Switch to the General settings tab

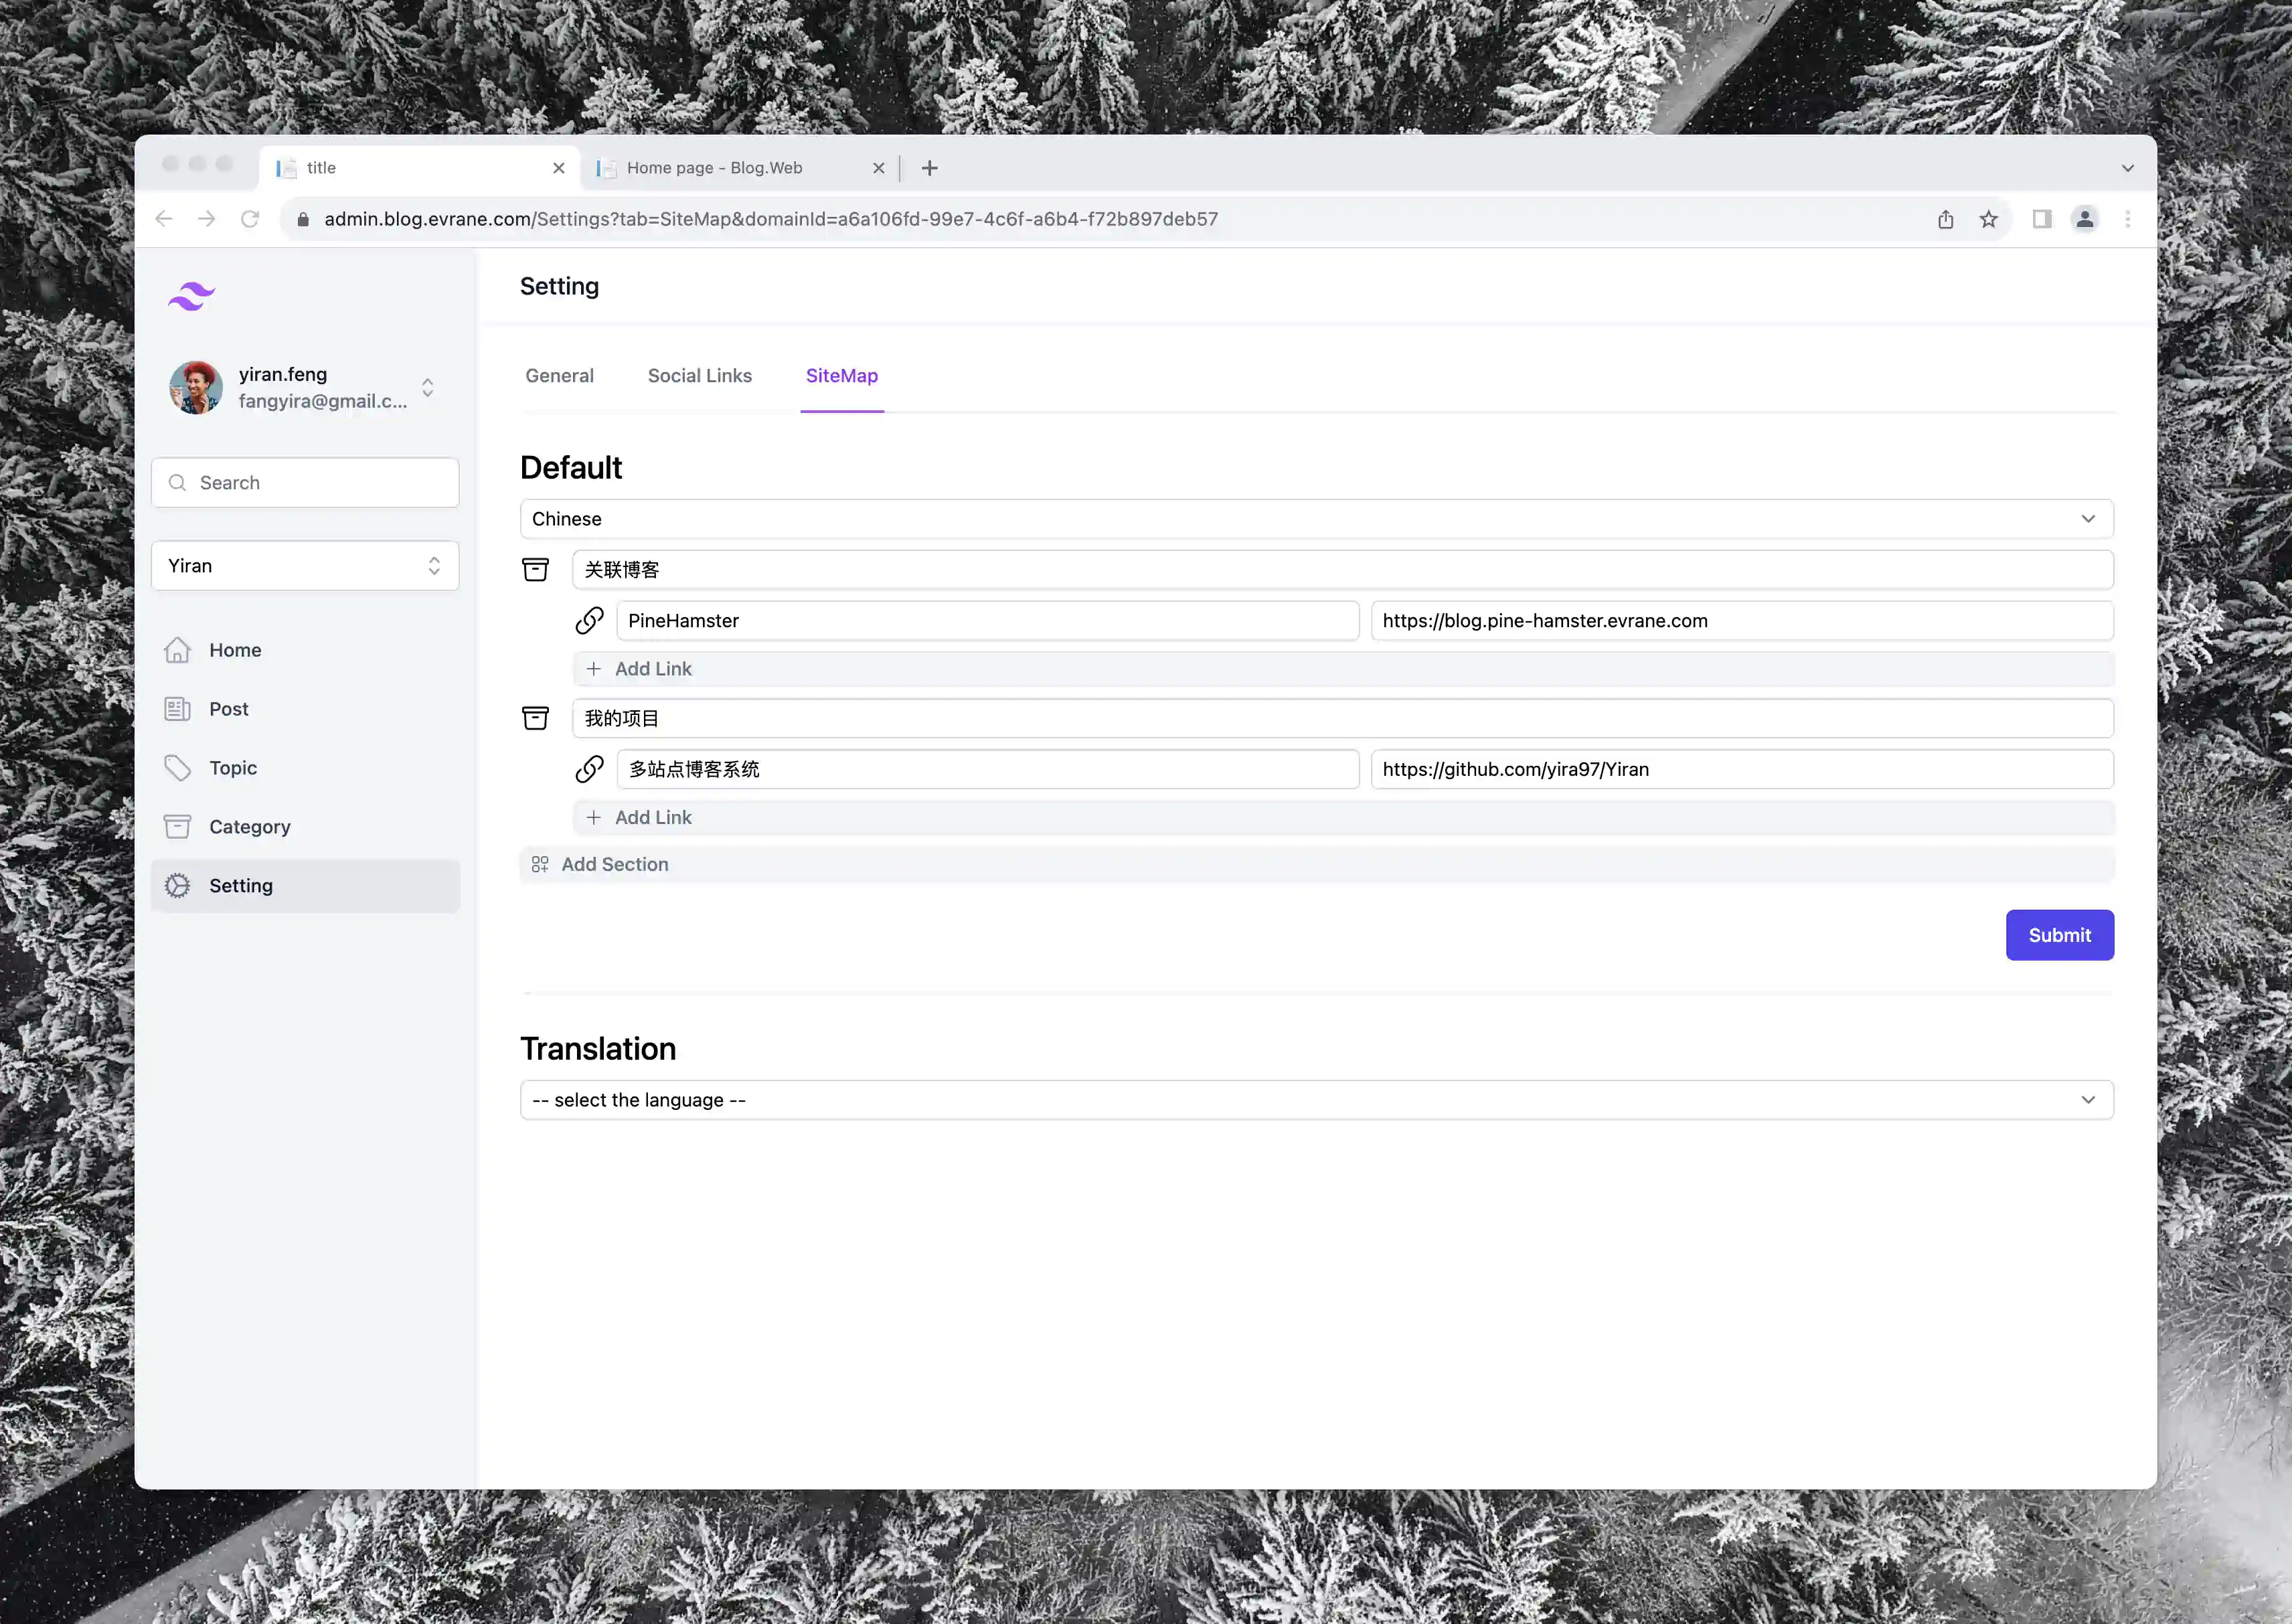[559, 376]
